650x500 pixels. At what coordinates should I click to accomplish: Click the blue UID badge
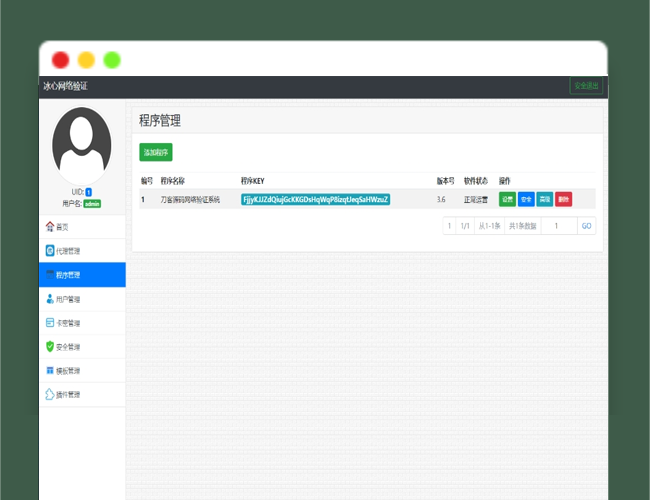[88, 192]
